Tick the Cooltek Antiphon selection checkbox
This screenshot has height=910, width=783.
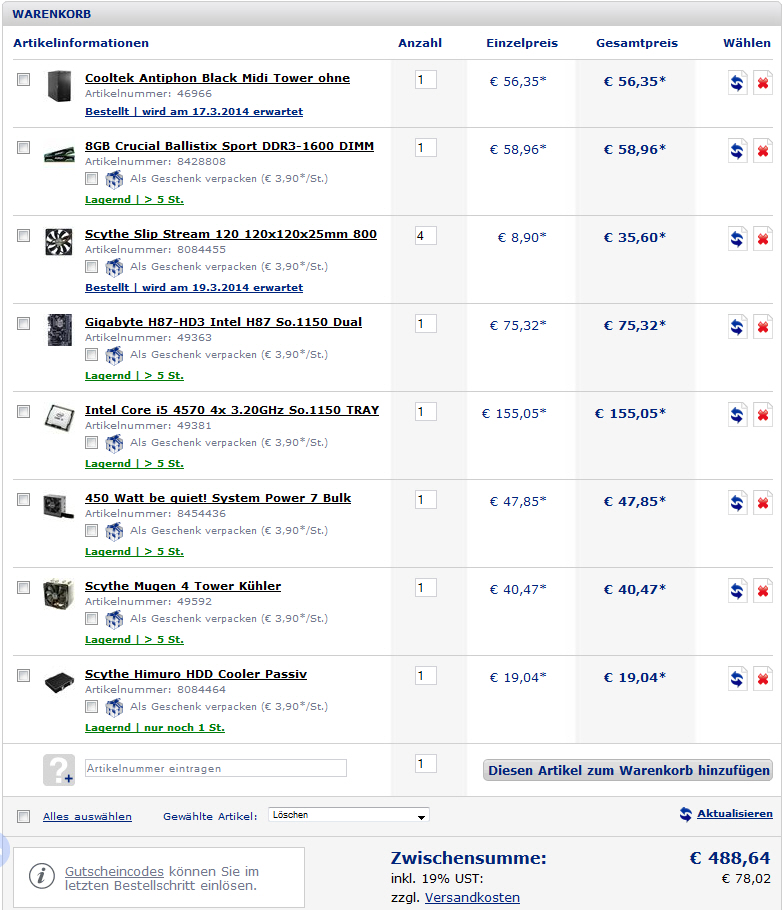[23, 80]
